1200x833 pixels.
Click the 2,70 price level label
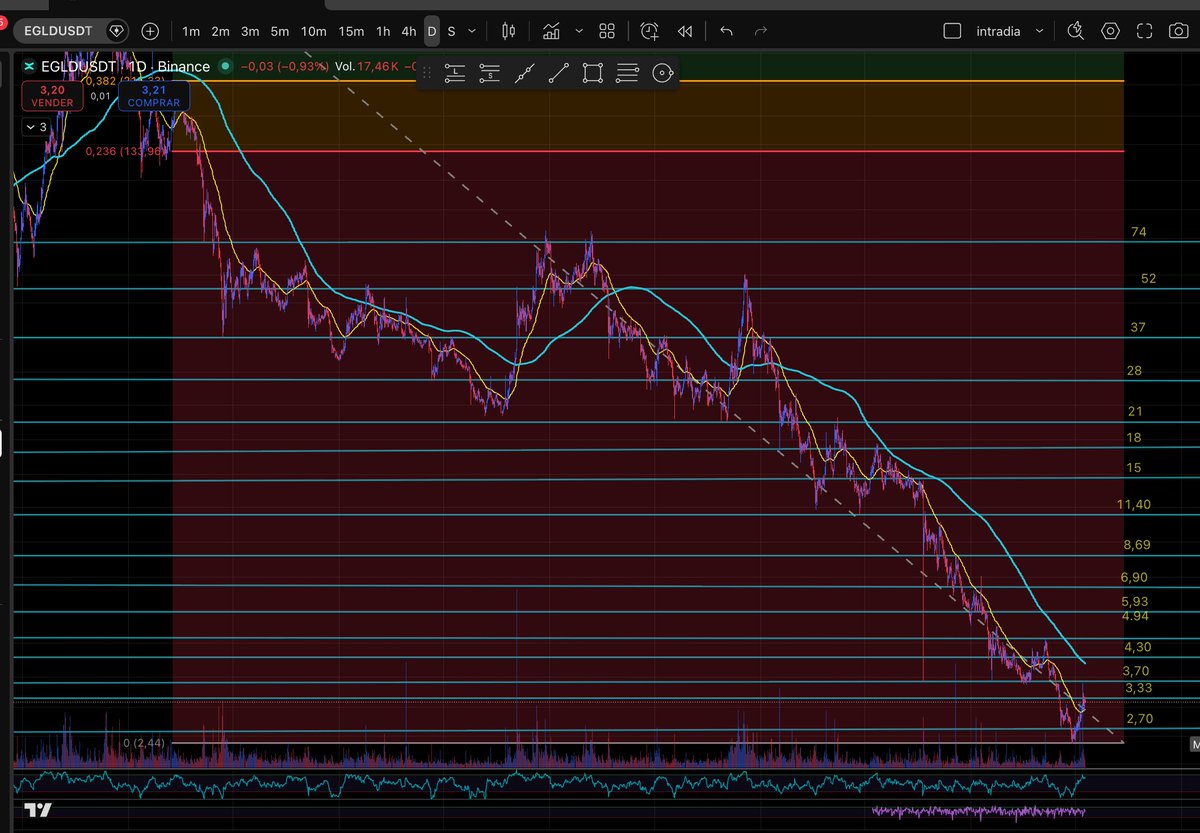click(1140, 718)
